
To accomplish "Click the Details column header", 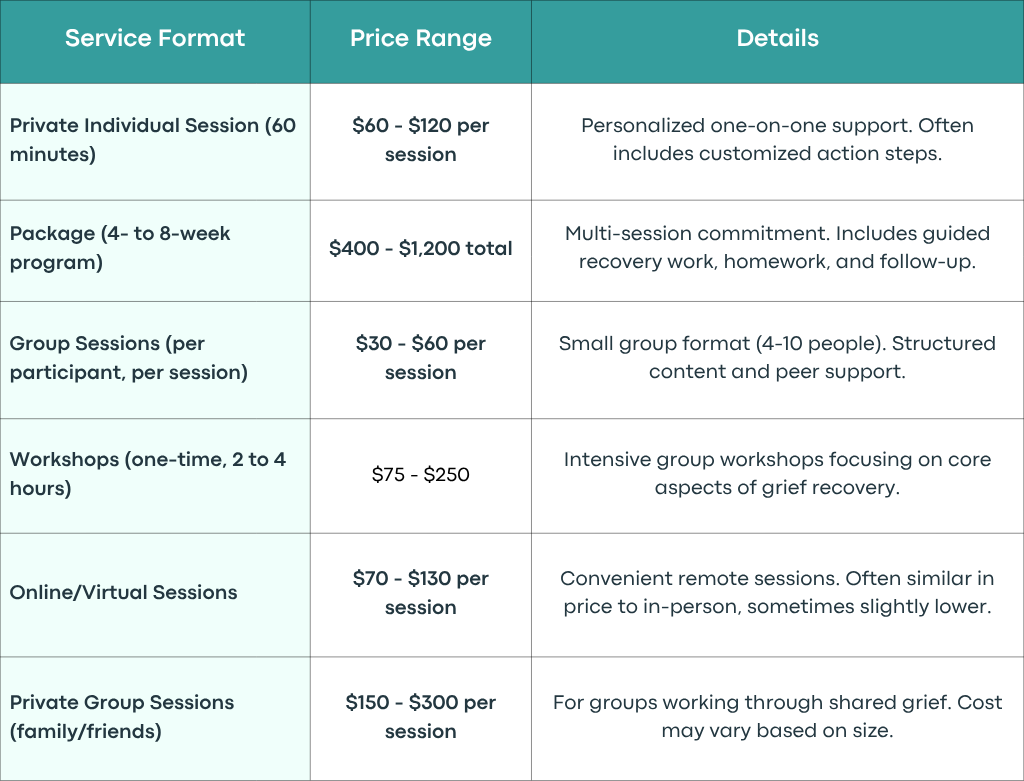I will [x=777, y=39].
